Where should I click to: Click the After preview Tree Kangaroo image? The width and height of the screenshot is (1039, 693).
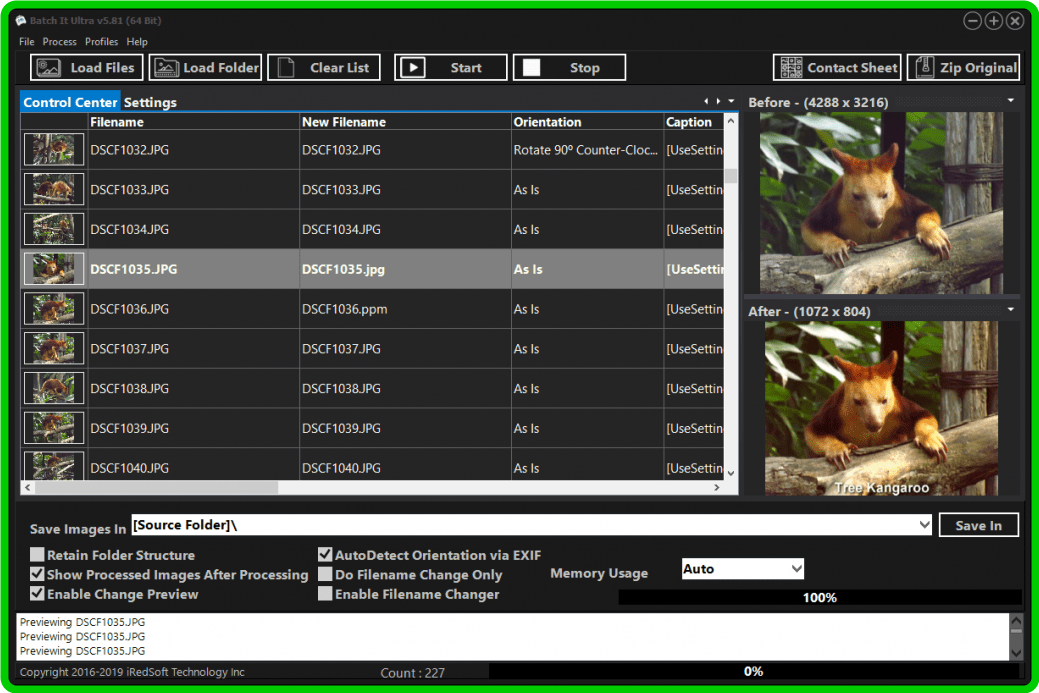pyautogui.click(x=881, y=408)
